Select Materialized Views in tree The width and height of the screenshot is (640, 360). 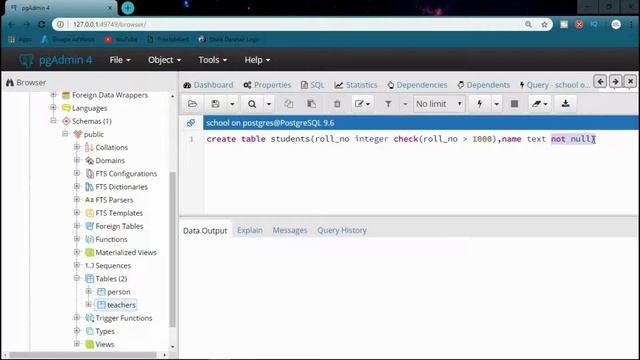(x=126, y=253)
